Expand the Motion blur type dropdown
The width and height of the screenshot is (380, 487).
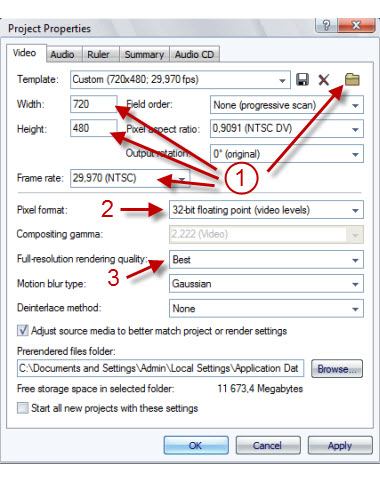pos(266,284)
